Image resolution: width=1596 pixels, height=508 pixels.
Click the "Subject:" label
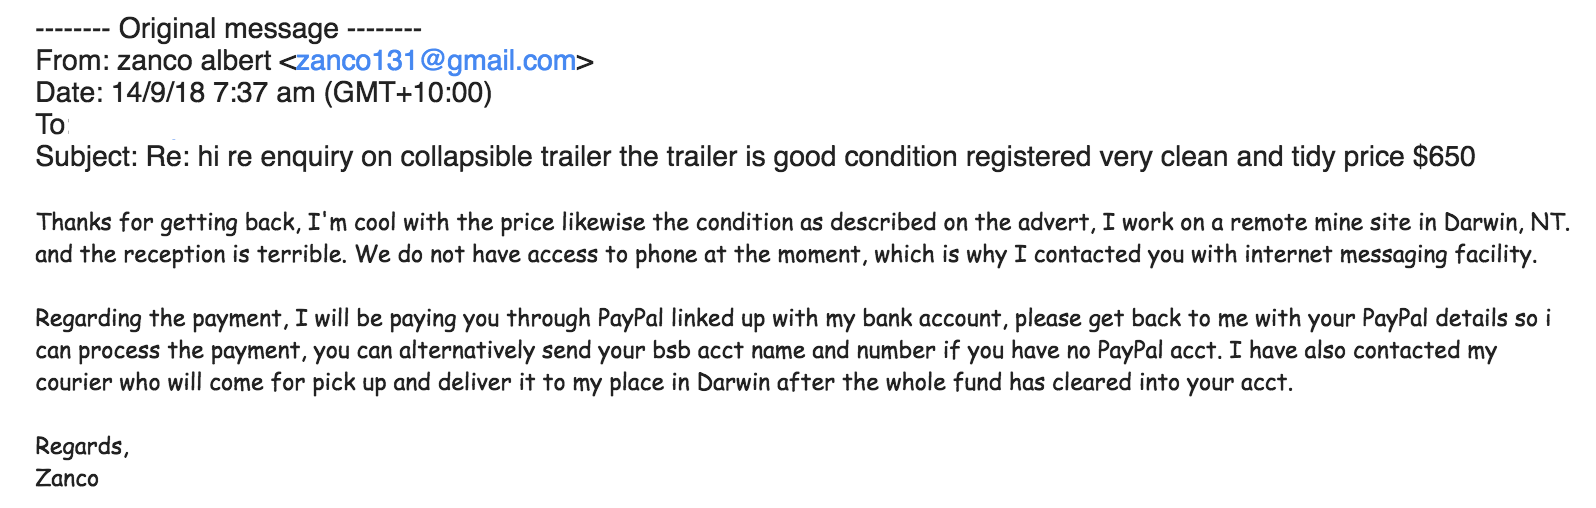click(x=86, y=157)
